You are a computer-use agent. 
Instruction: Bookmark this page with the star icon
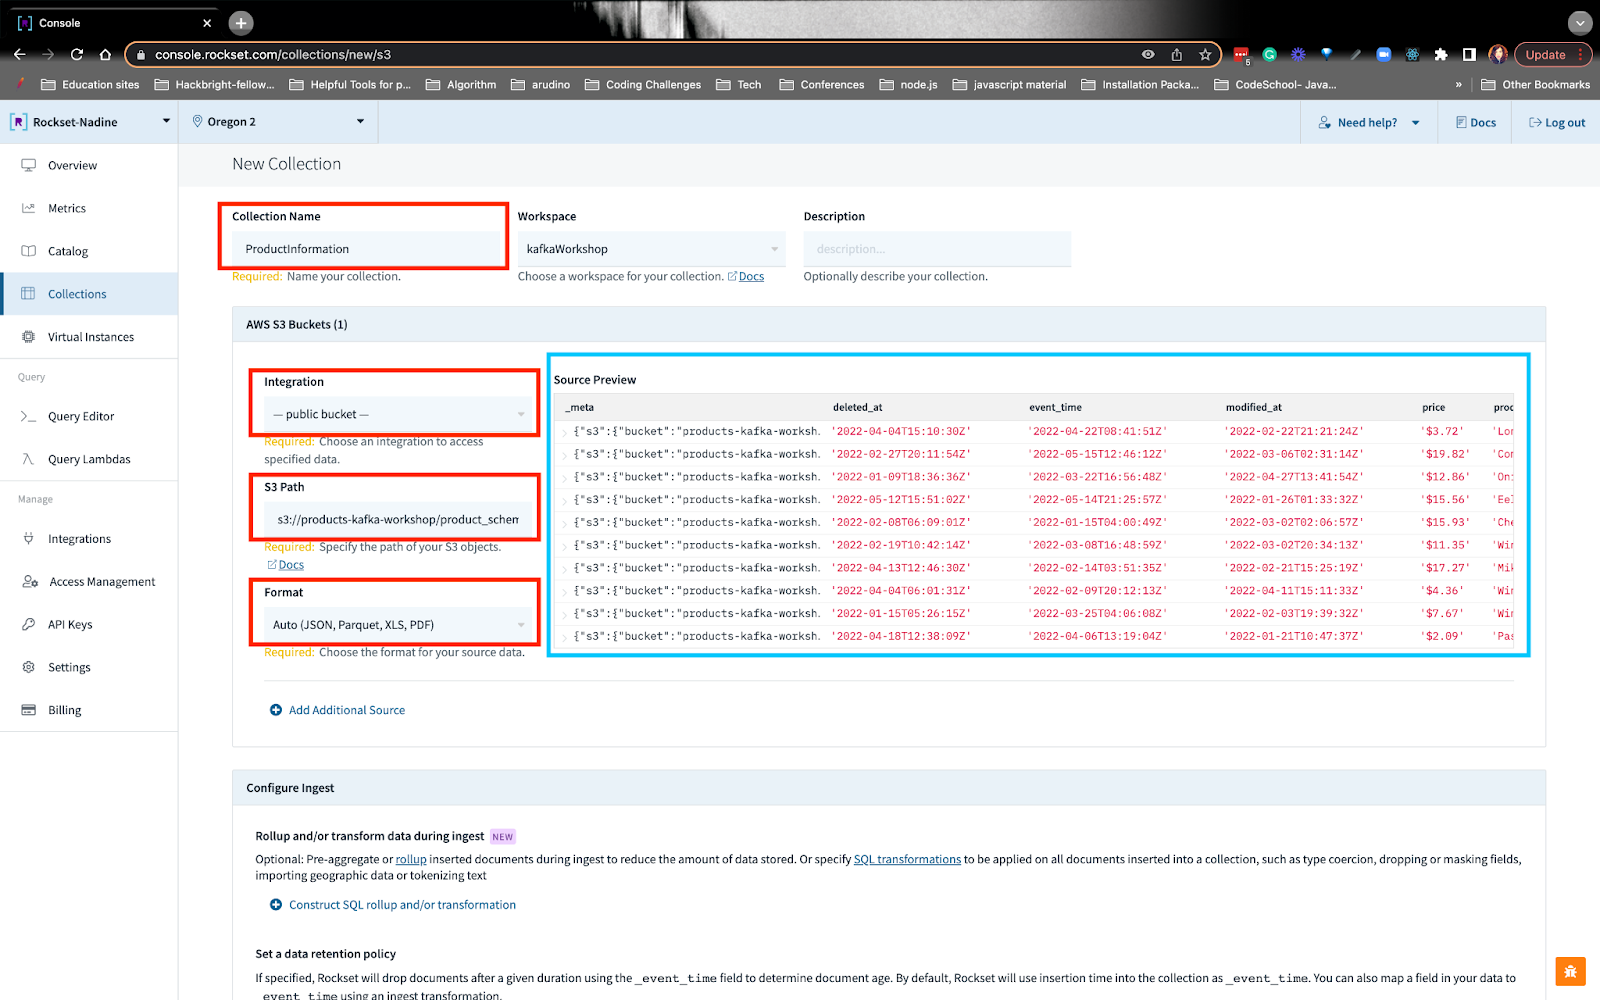pyautogui.click(x=1205, y=54)
